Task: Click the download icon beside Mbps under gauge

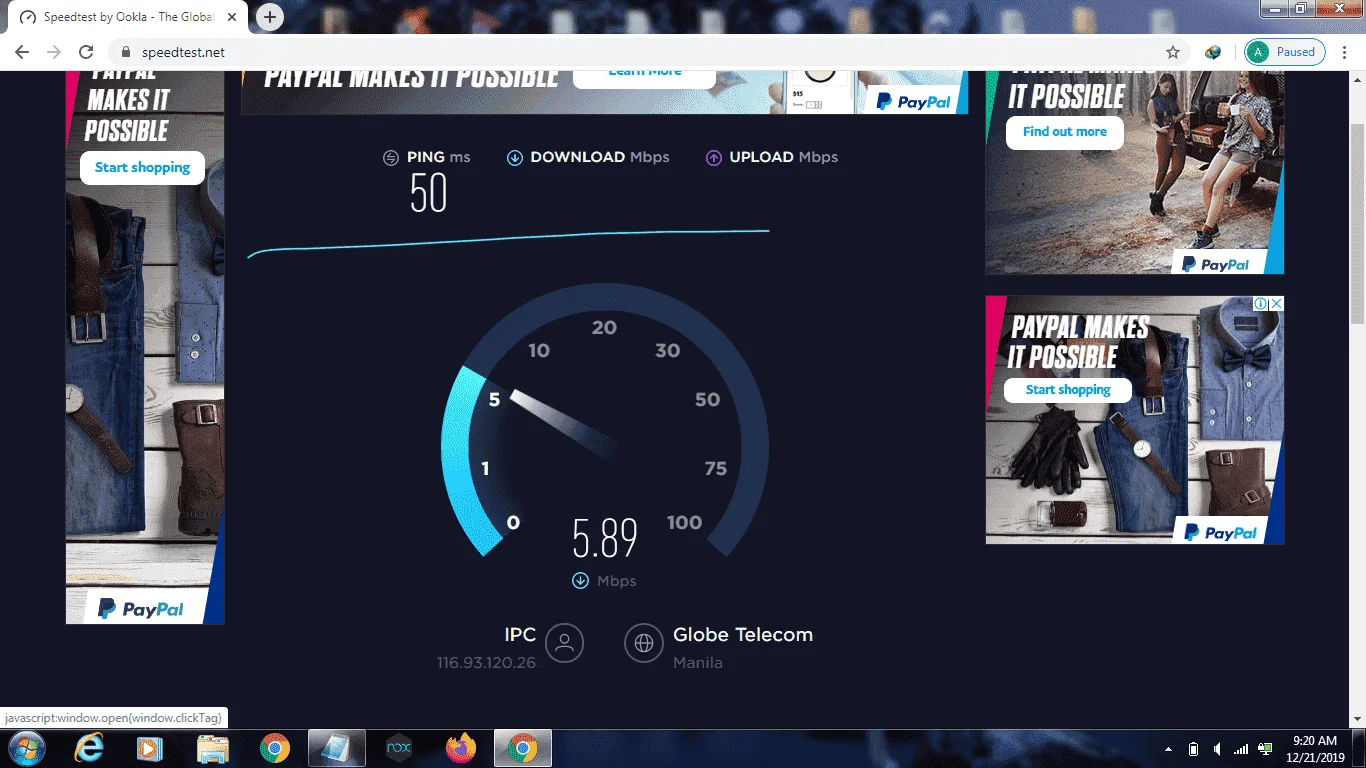Action: (x=580, y=581)
